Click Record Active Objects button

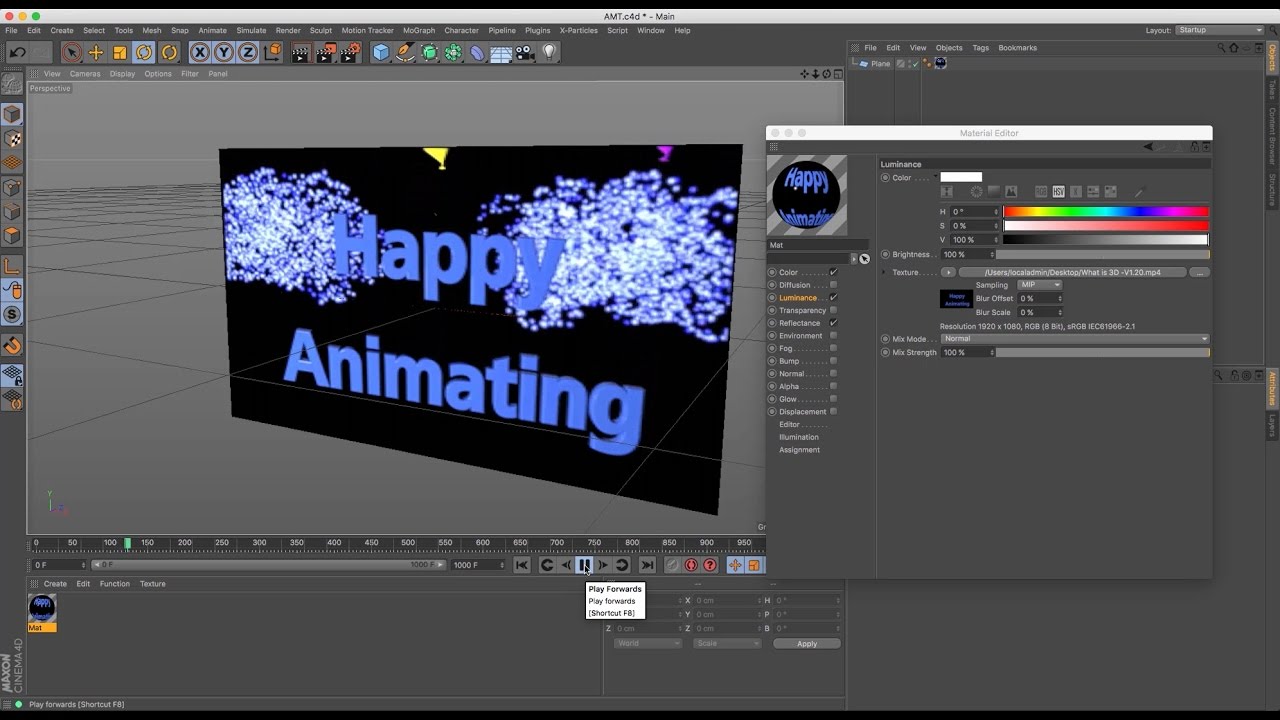(672, 565)
